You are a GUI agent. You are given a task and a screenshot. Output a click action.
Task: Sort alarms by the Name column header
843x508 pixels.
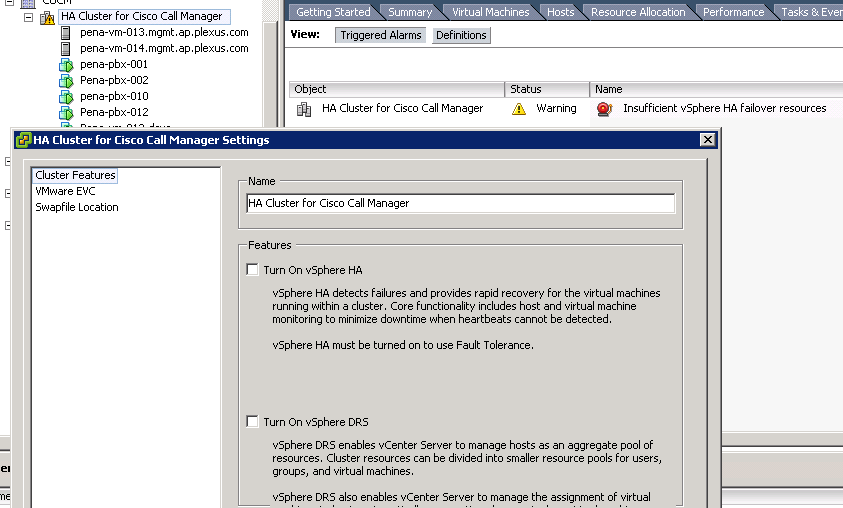pos(716,89)
